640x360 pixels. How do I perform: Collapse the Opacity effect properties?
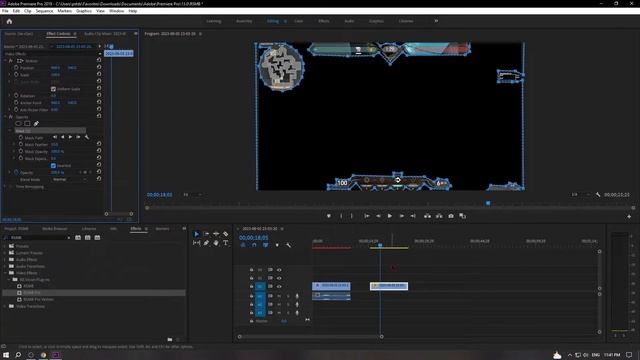pyautogui.click(x=5, y=117)
